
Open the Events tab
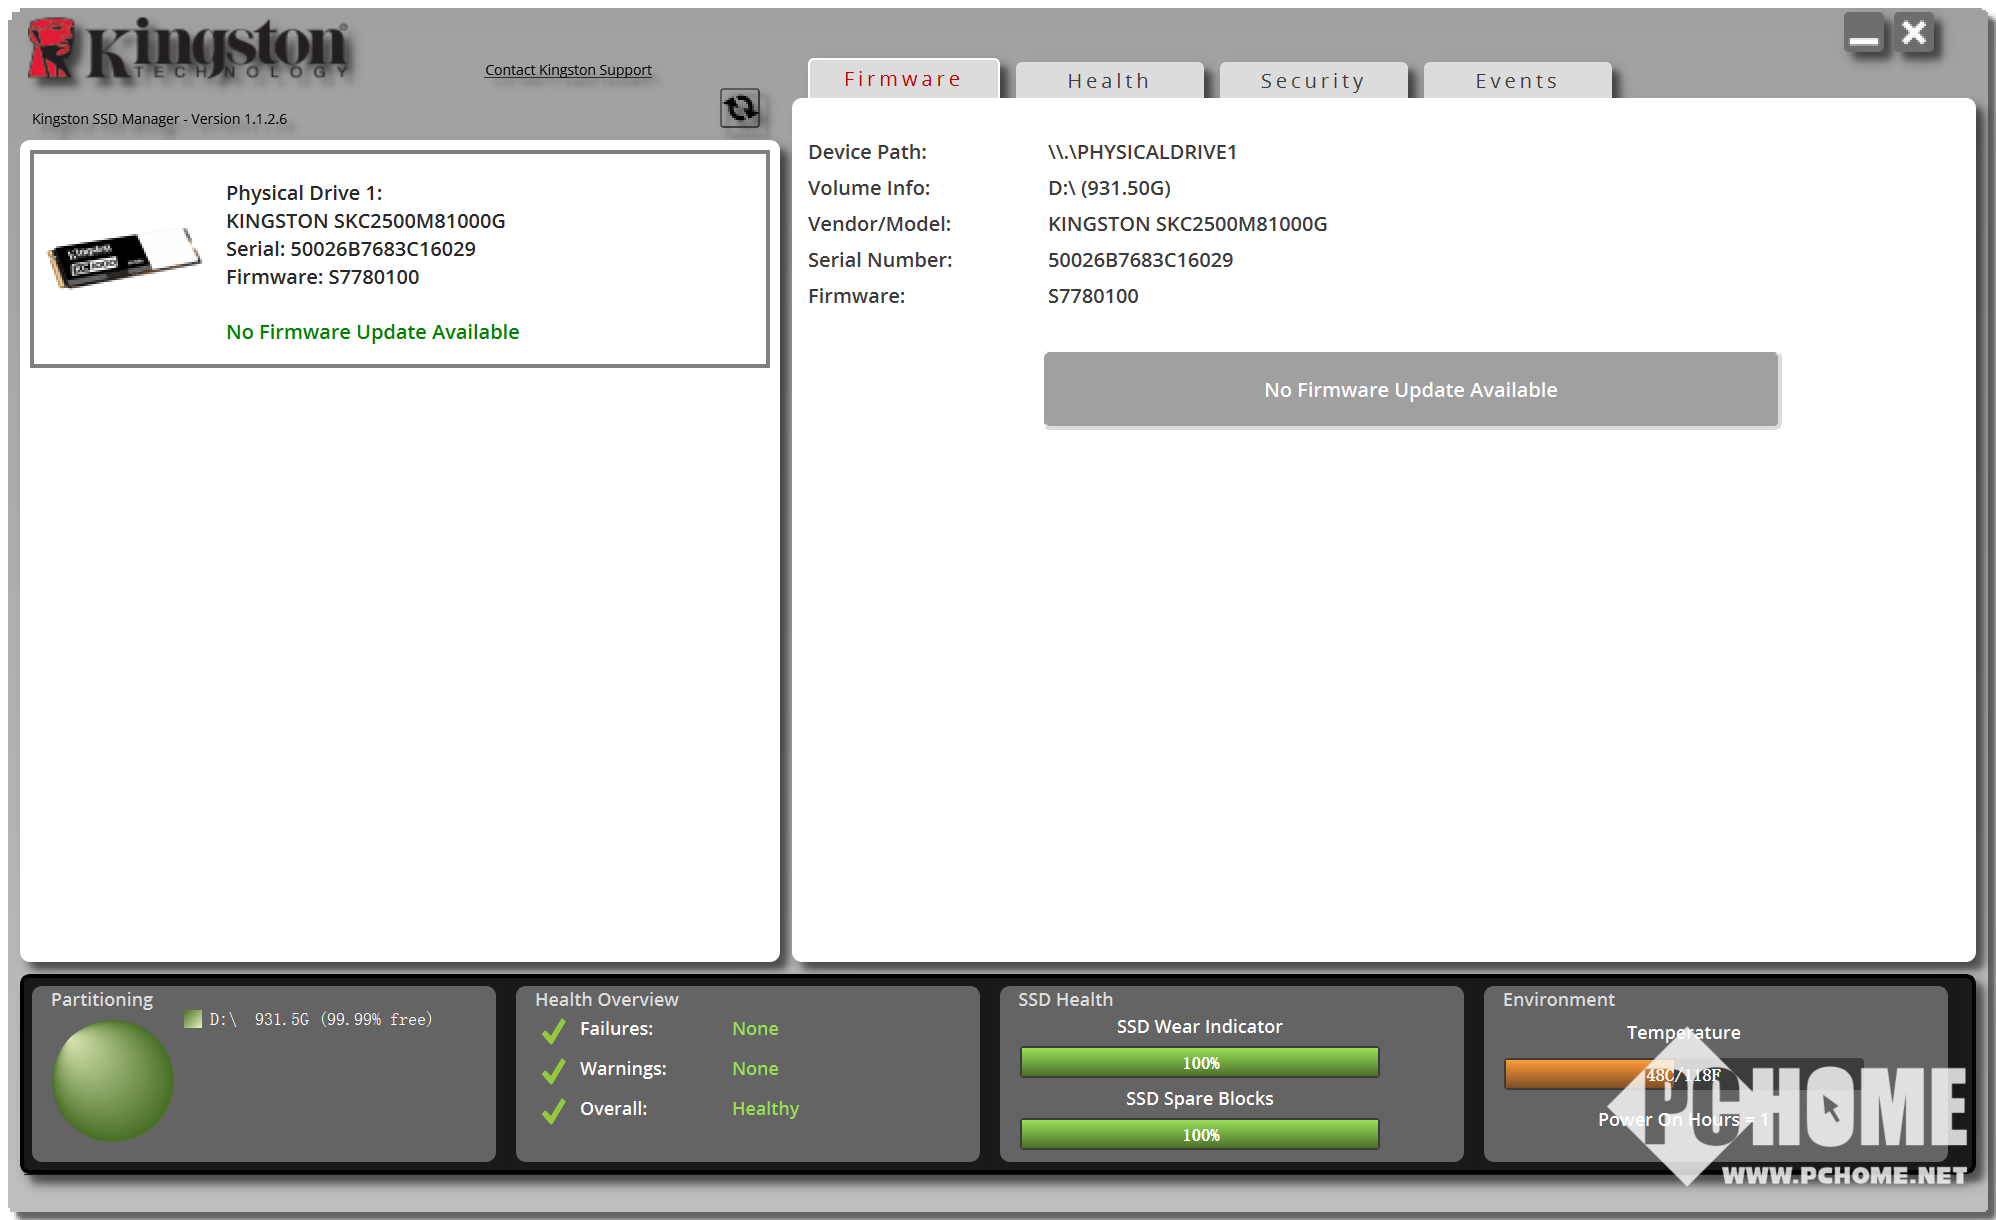coord(1517,81)
